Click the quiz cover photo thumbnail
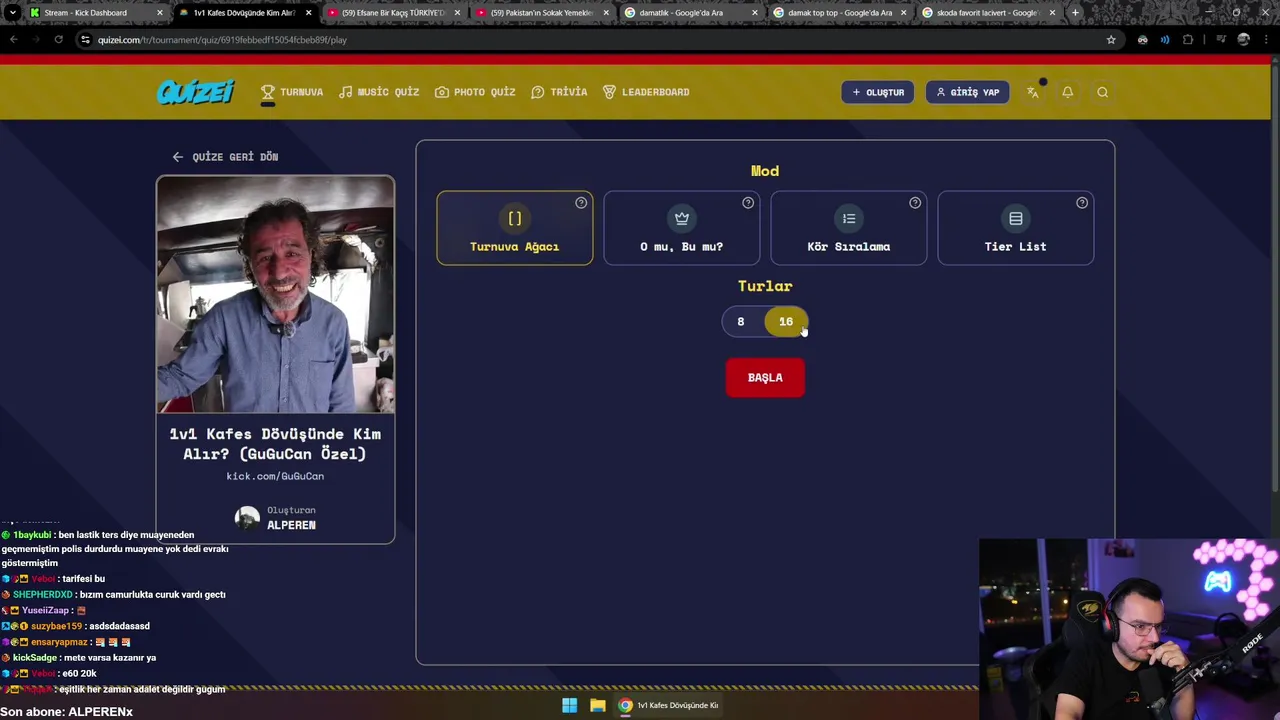Screen dimensions: 1280x720 (275, 295)
